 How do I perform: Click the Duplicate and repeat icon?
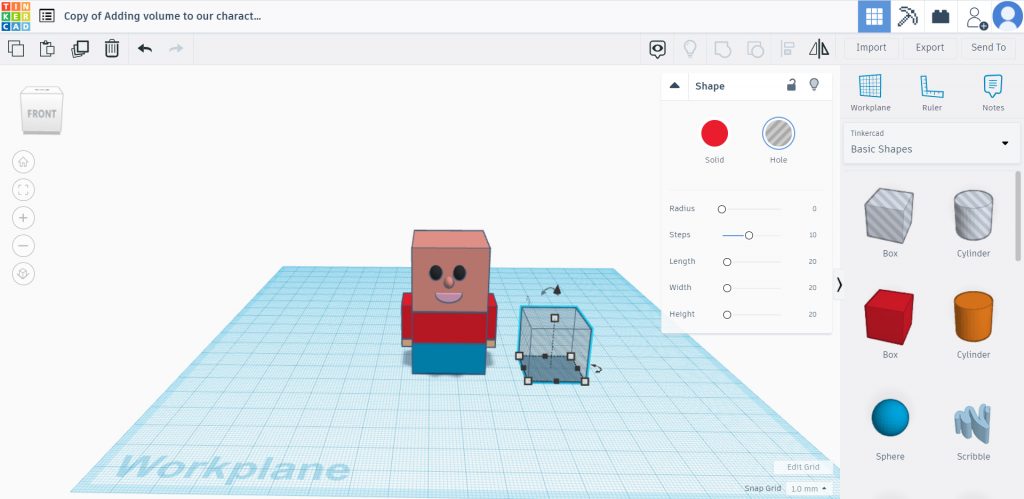(80, 48)
